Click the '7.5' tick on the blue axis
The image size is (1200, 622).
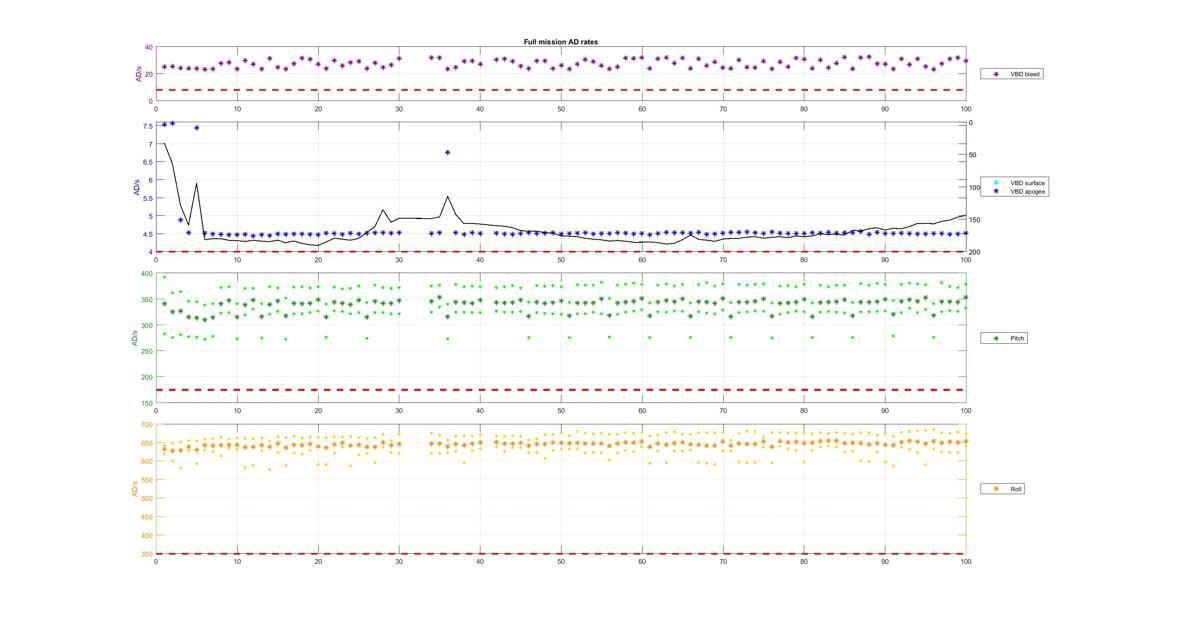[x=148, y=126]
